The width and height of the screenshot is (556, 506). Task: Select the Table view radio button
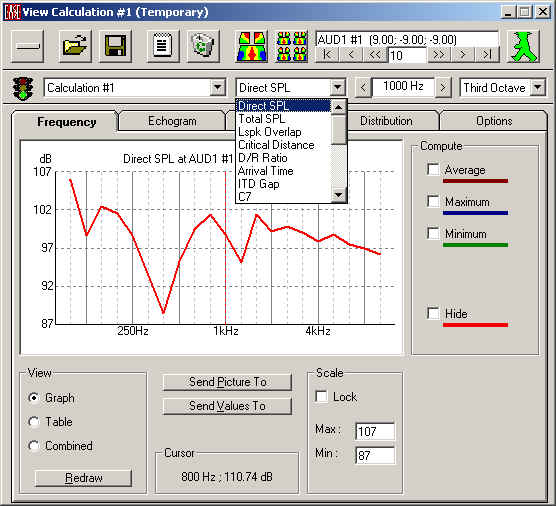pyautogui.click(x=34, y=422)
